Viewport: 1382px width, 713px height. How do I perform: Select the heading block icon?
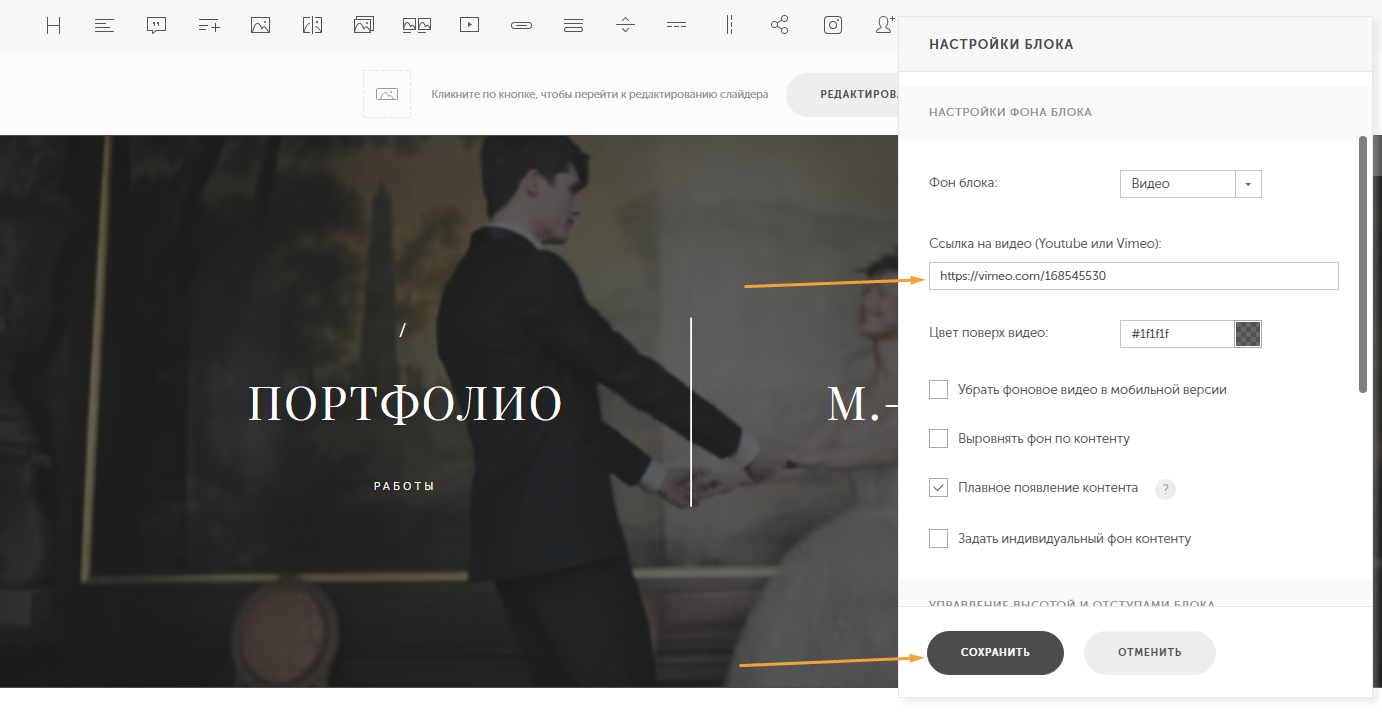pyautogui.click(x=53, y=26)
